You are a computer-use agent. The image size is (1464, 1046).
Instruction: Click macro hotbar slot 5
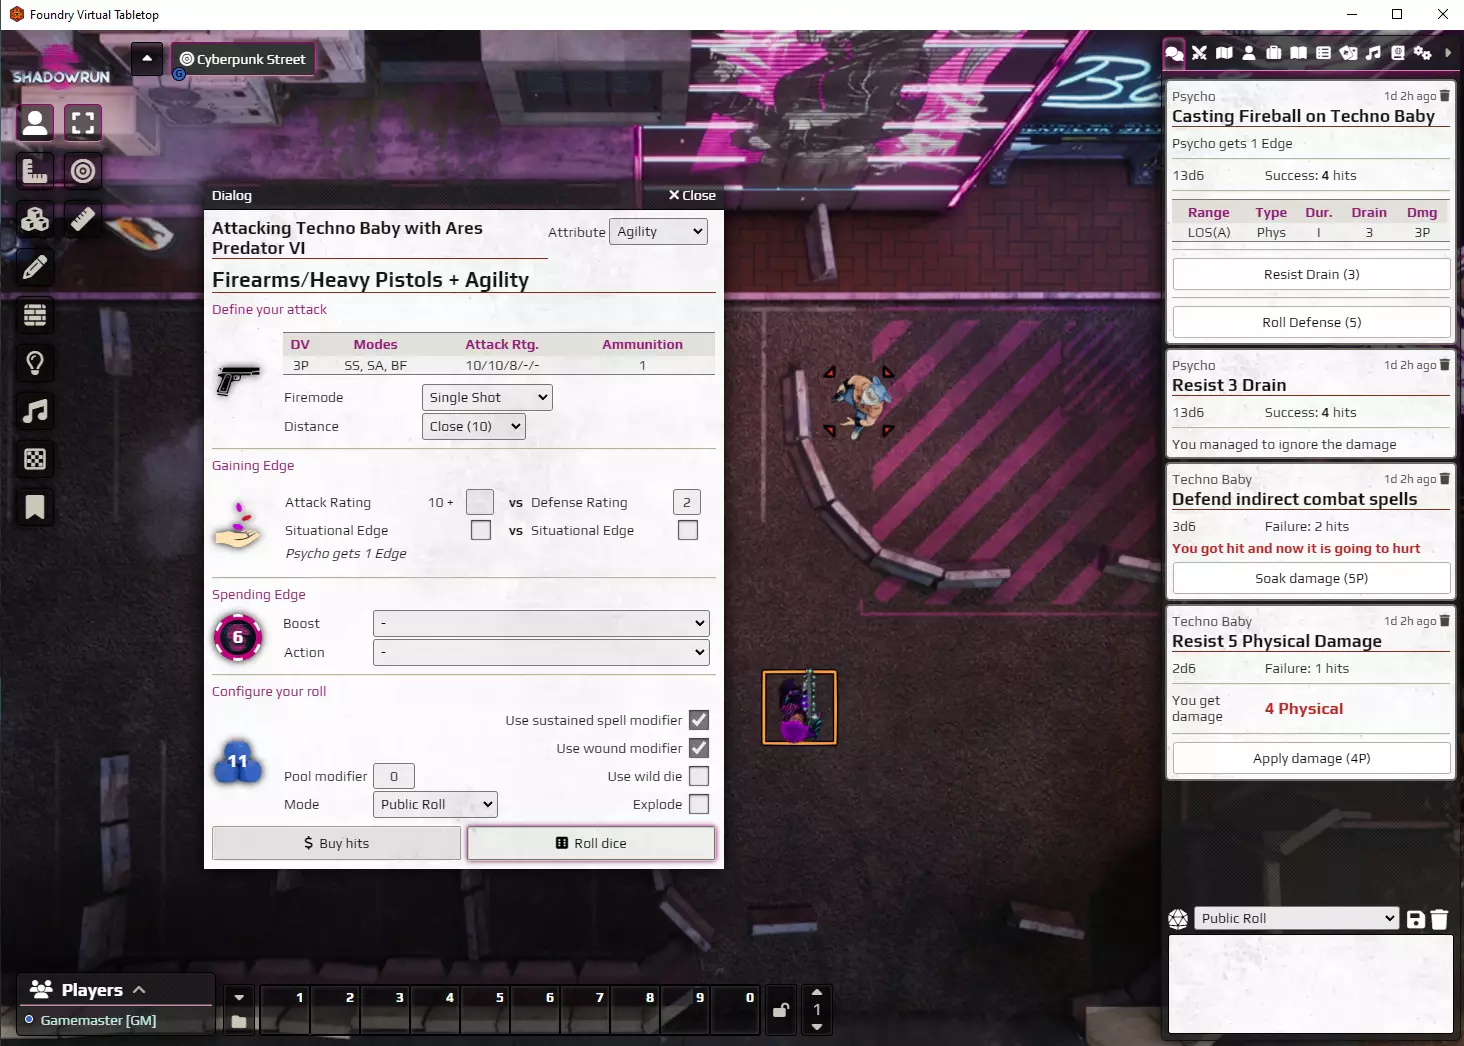486,1009
